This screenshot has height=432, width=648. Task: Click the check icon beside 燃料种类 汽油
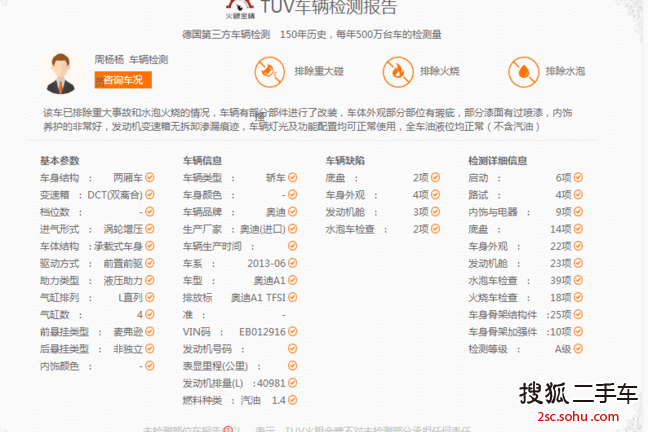(293, 400)
